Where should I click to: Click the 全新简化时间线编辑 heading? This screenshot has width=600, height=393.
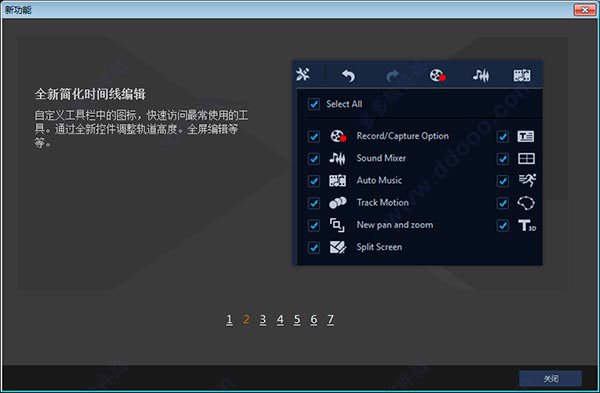[x=90, y=94]
